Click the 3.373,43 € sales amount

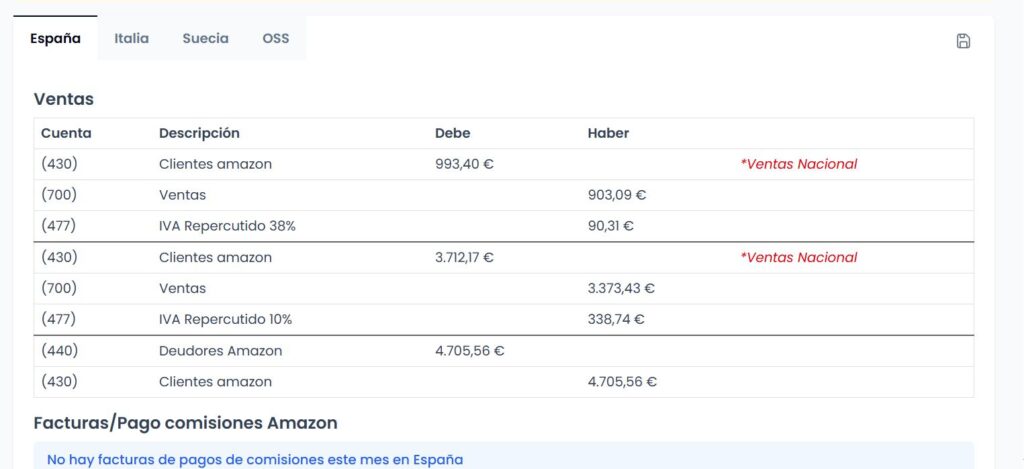pos(621,288)
